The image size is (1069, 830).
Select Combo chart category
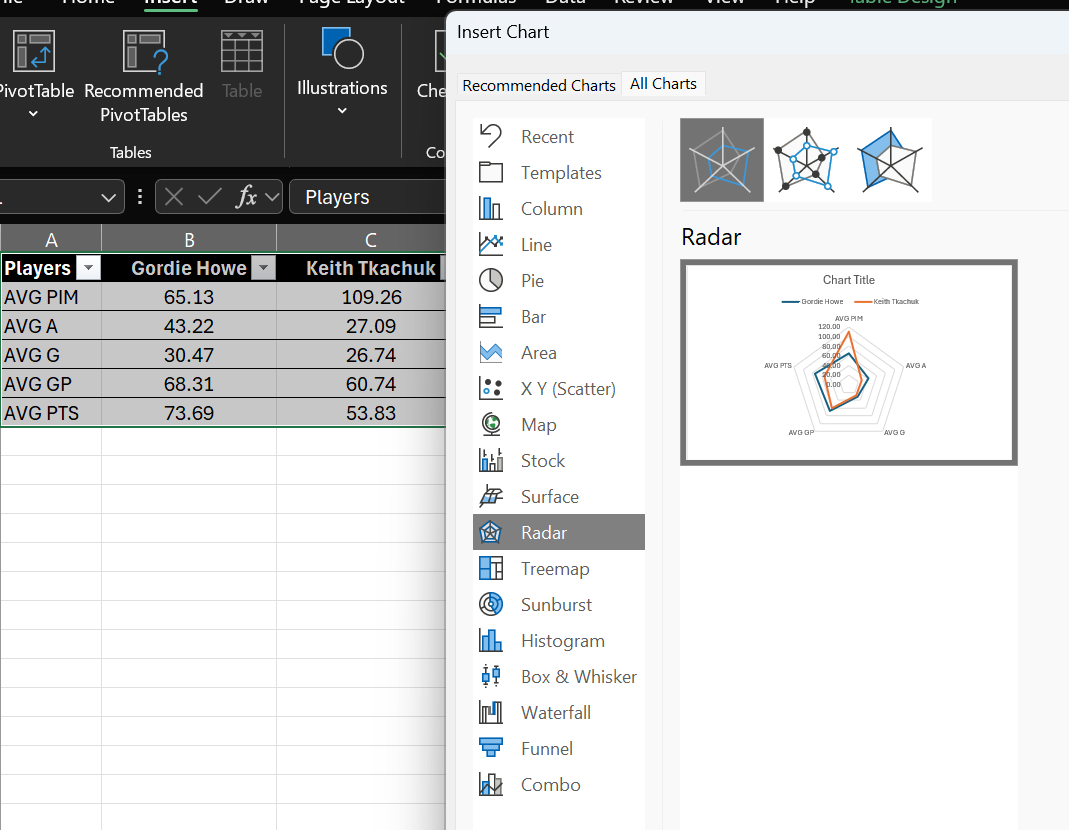coord(558,785)
